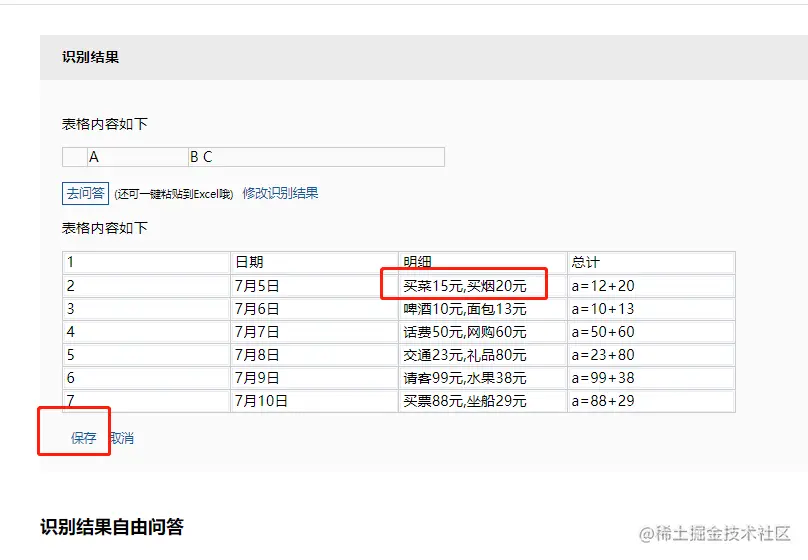Click the cell 7月5日

click(x=314, y=285)
